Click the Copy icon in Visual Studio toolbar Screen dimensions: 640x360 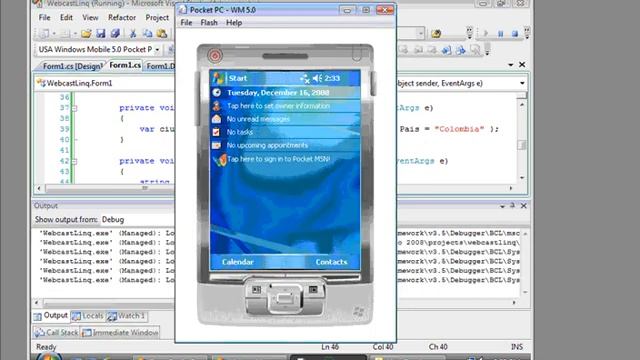click(x=147, y=33)
